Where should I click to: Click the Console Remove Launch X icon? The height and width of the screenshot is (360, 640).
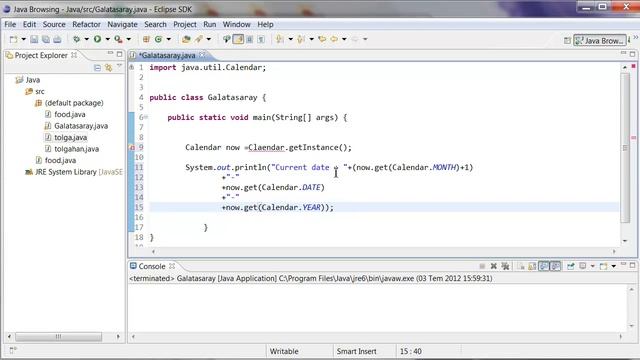(x=493, y=266)
